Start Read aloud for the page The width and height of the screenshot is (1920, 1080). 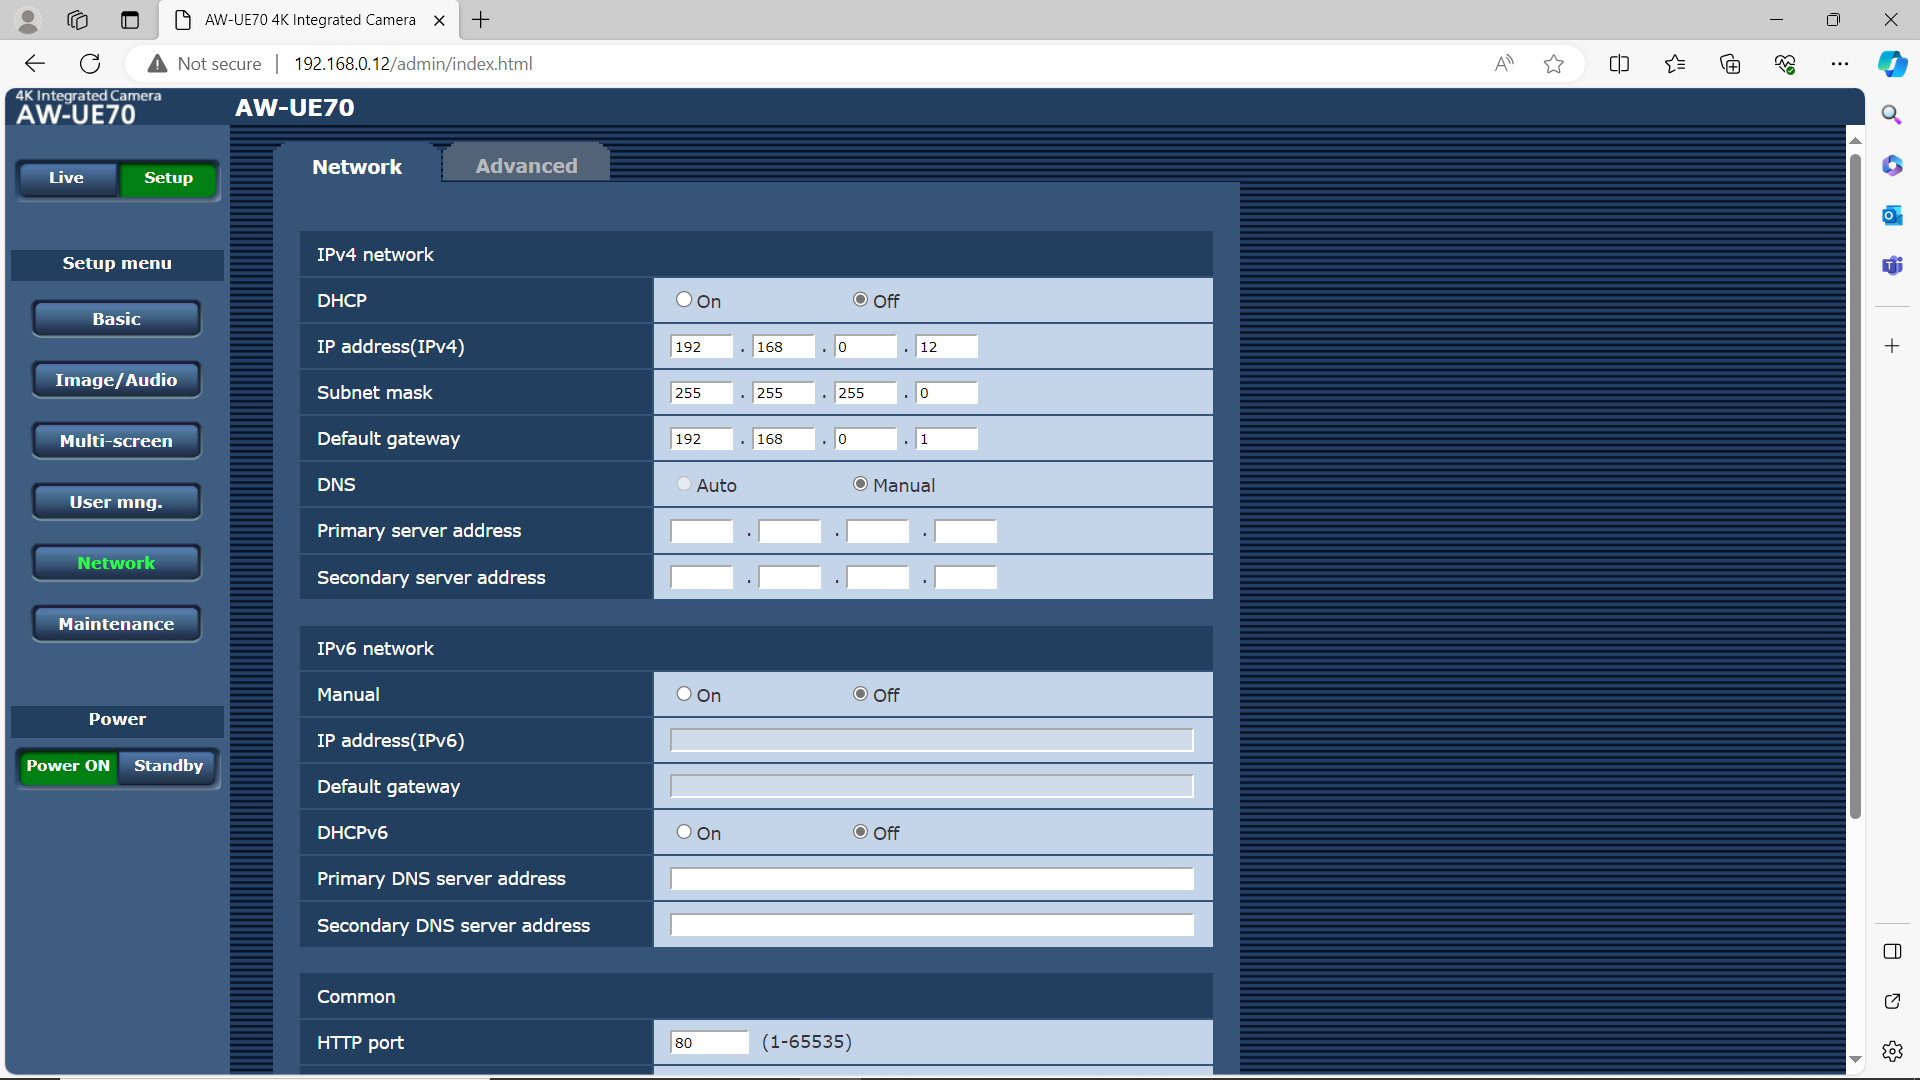pyautogui.click(x=1504, y=63)
